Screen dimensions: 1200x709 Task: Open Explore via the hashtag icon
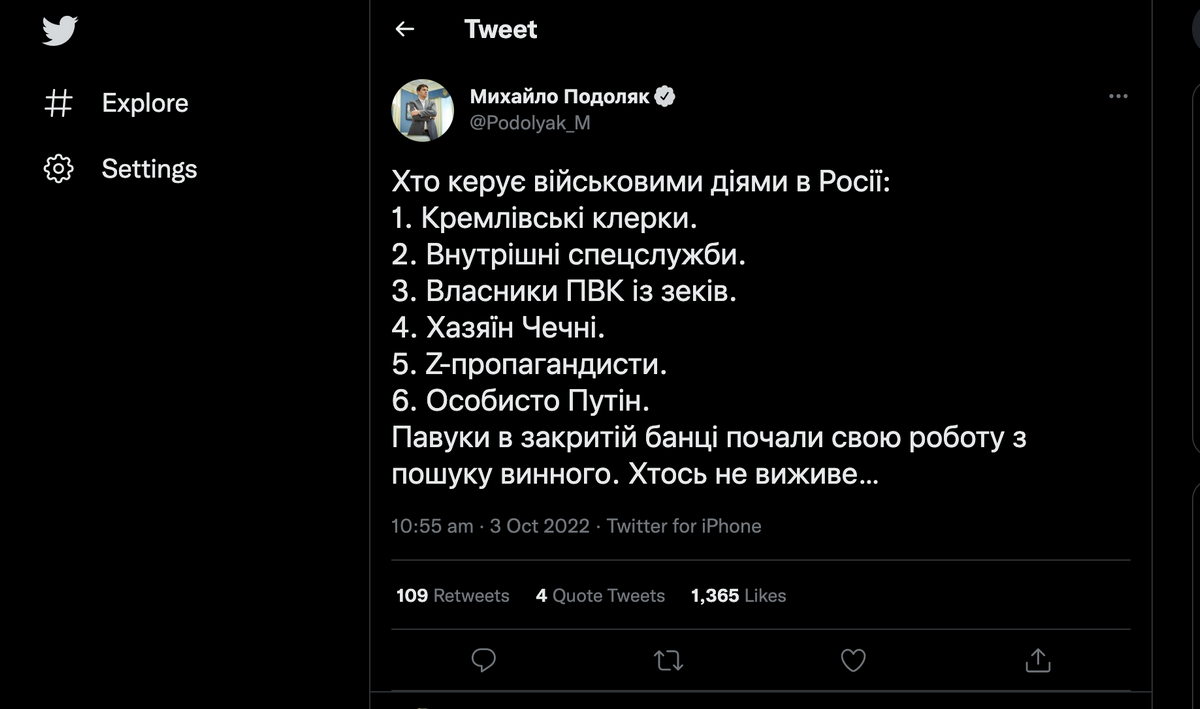59,102
